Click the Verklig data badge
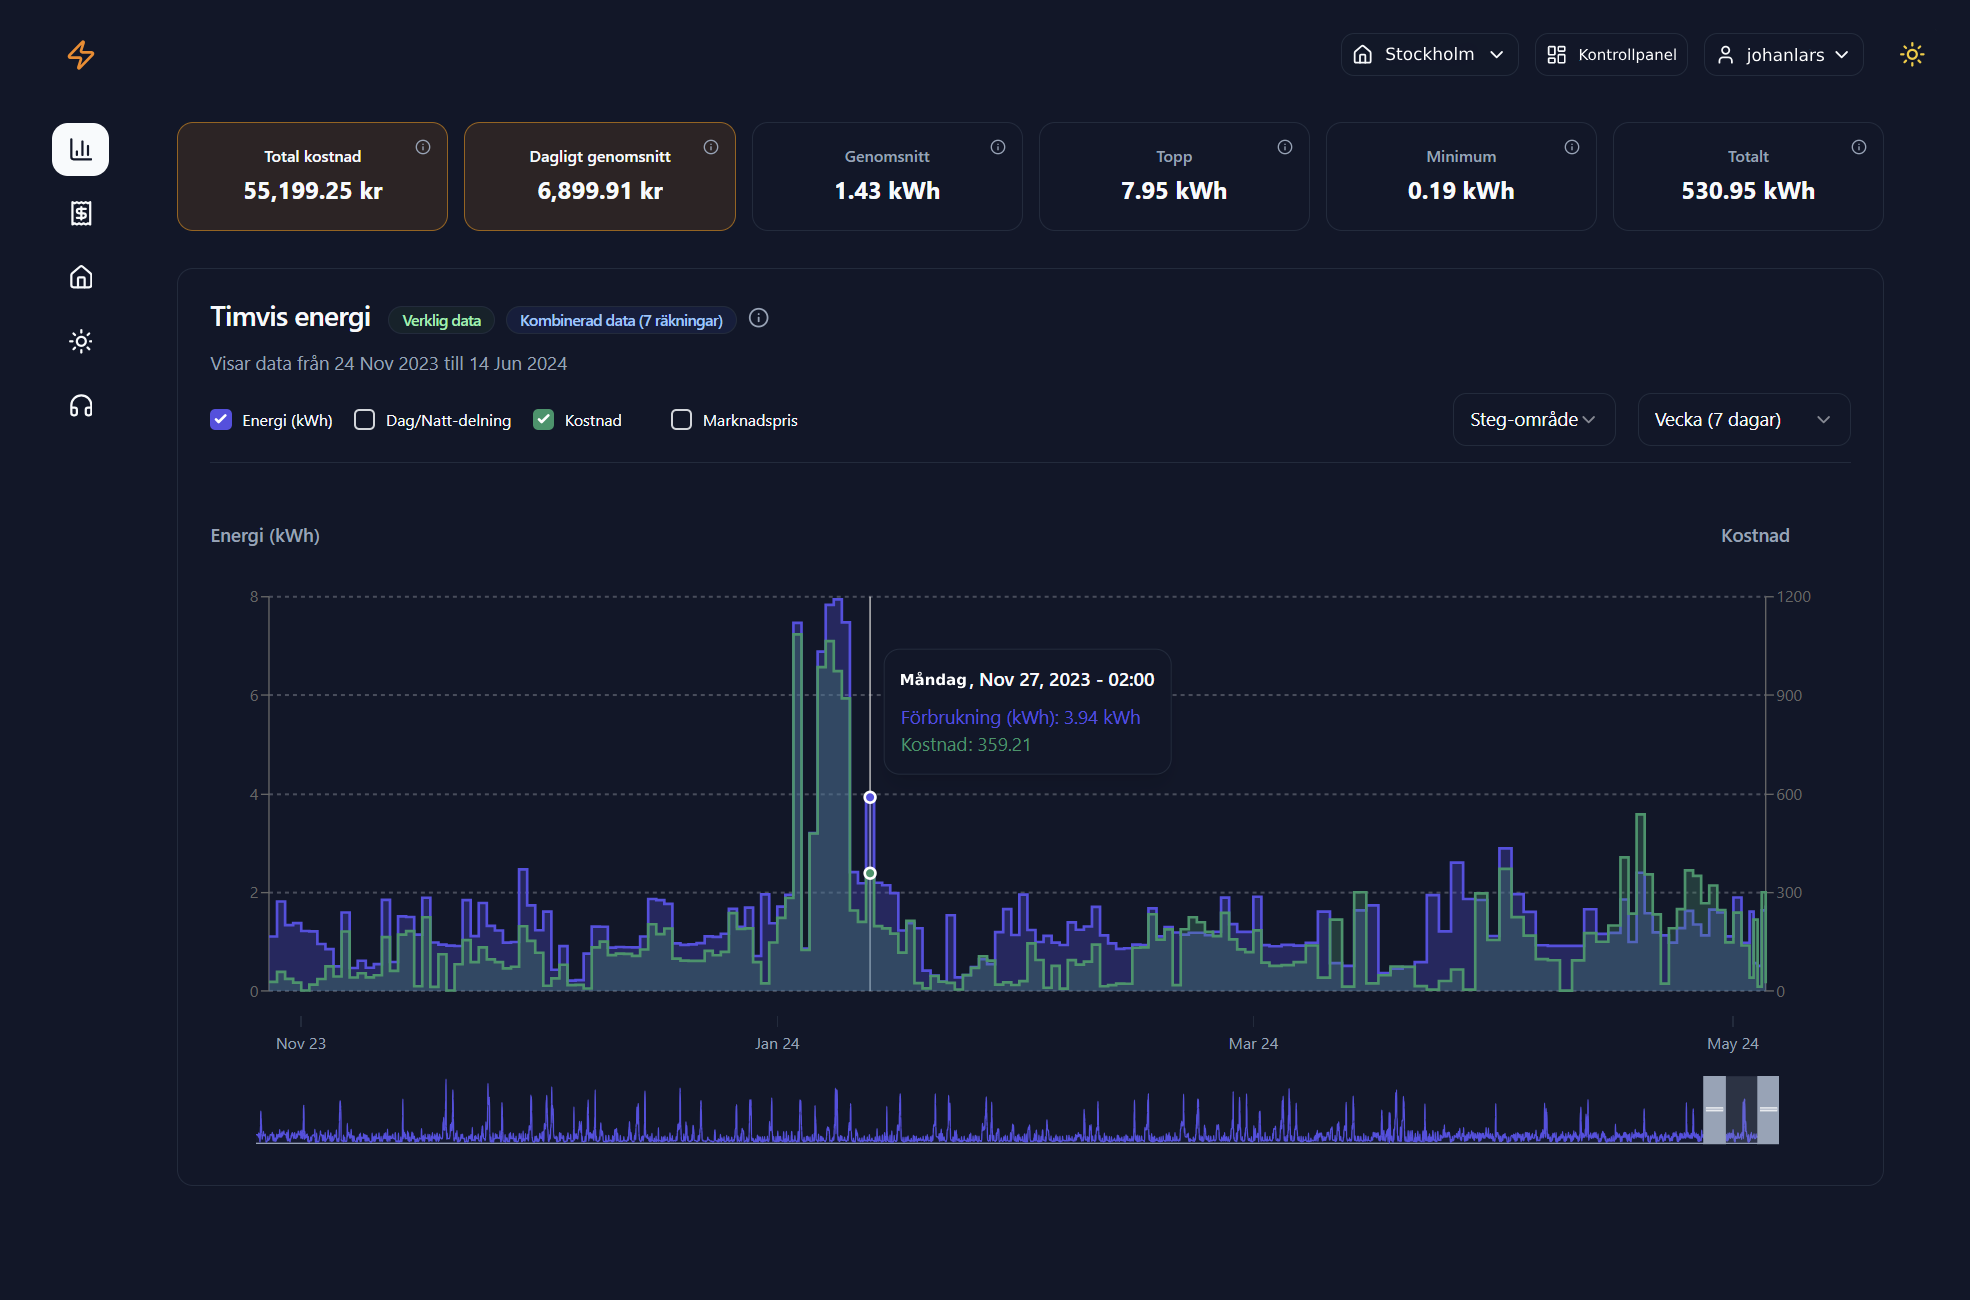 point(441,320)
